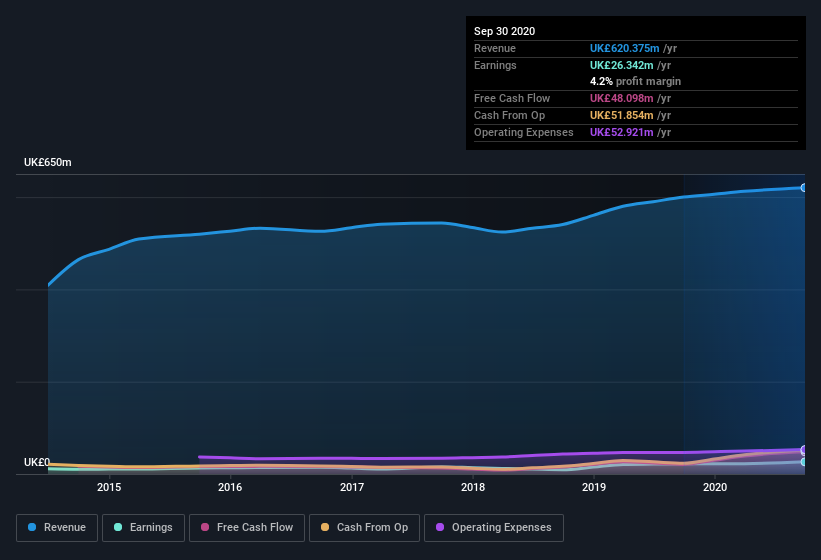Click the Earnings label in tooltip
821x560 pixels.
(495, 65)
